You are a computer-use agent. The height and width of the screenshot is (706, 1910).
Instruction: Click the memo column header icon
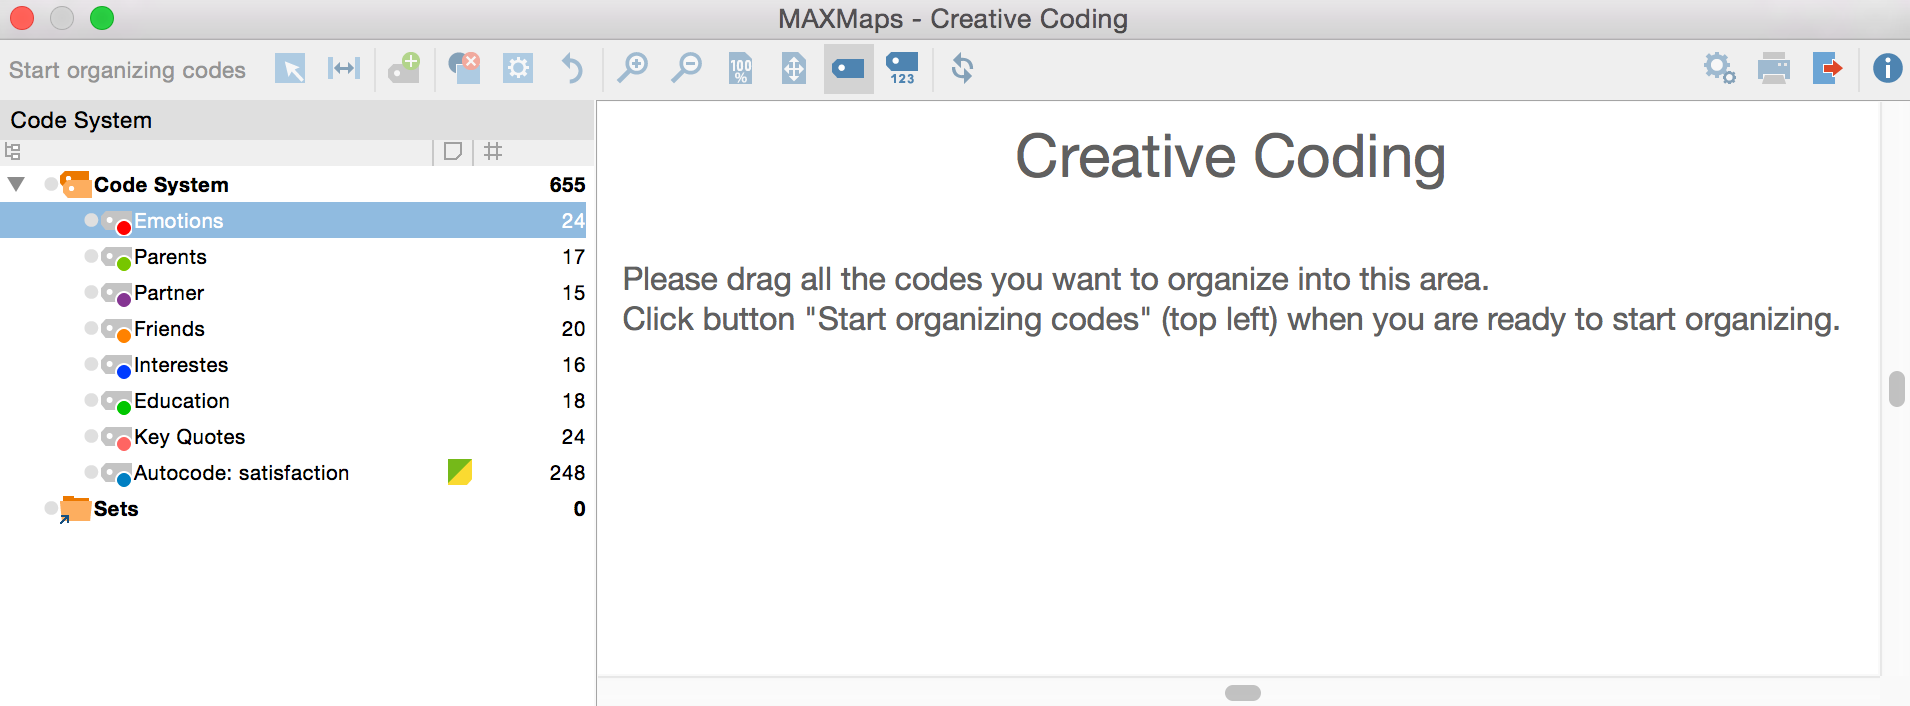(x=452, y=152)
